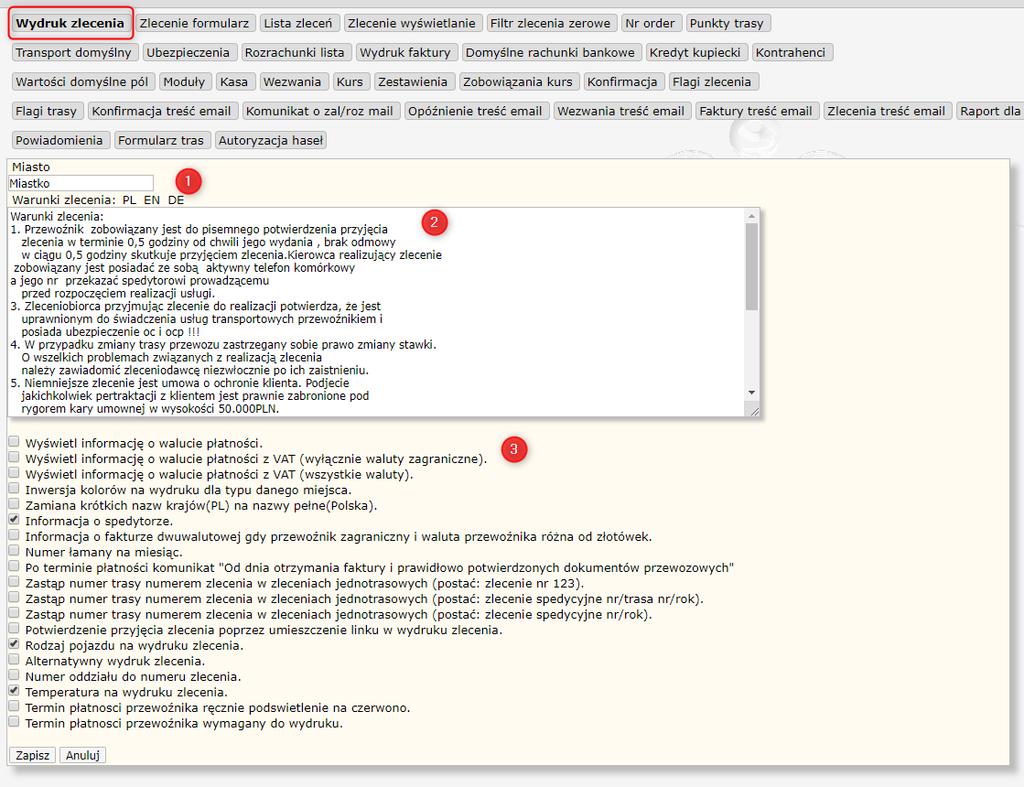Switch to Faktury treść email tab
1024x787 pixels.
[x=756, y=111]
